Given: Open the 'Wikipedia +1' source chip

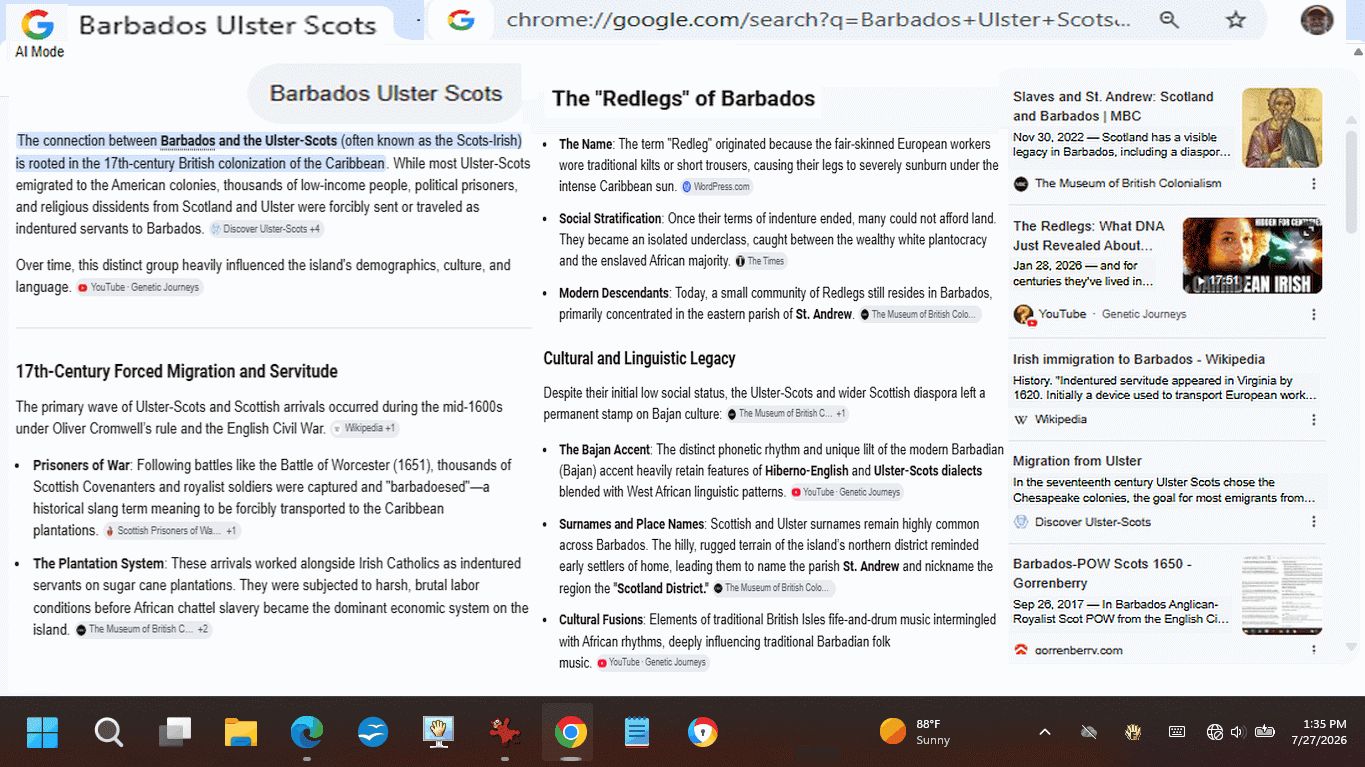Looking at the screenshot, I should [364, 428].
